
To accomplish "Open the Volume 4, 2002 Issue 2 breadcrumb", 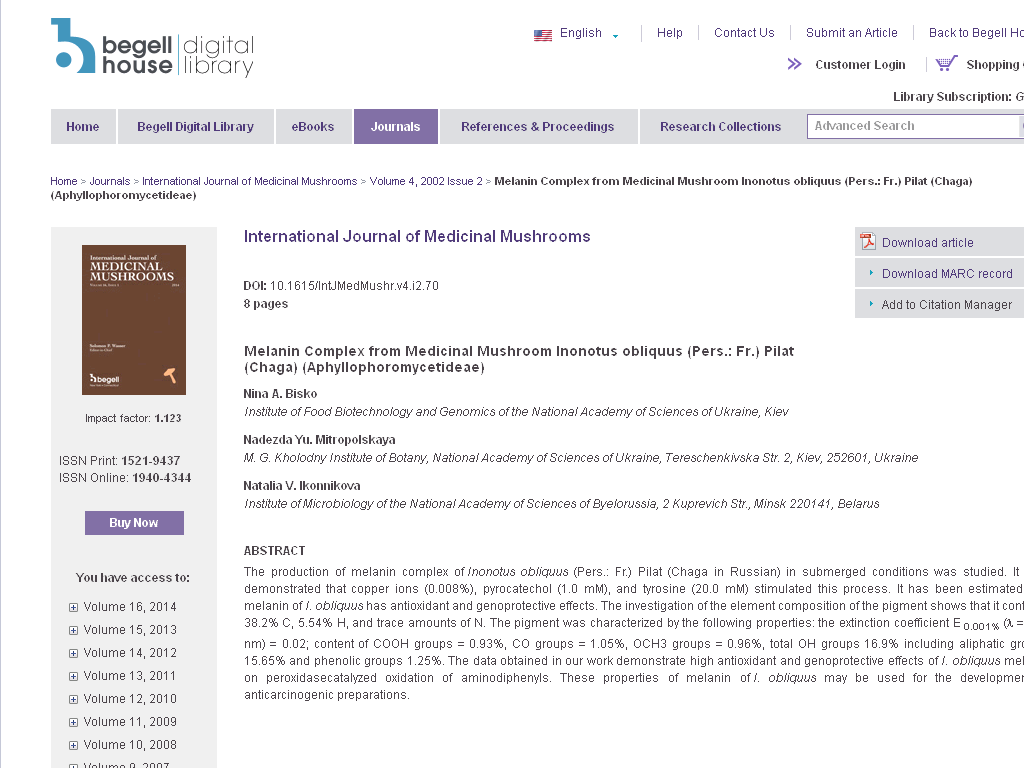I will point(426,181).
